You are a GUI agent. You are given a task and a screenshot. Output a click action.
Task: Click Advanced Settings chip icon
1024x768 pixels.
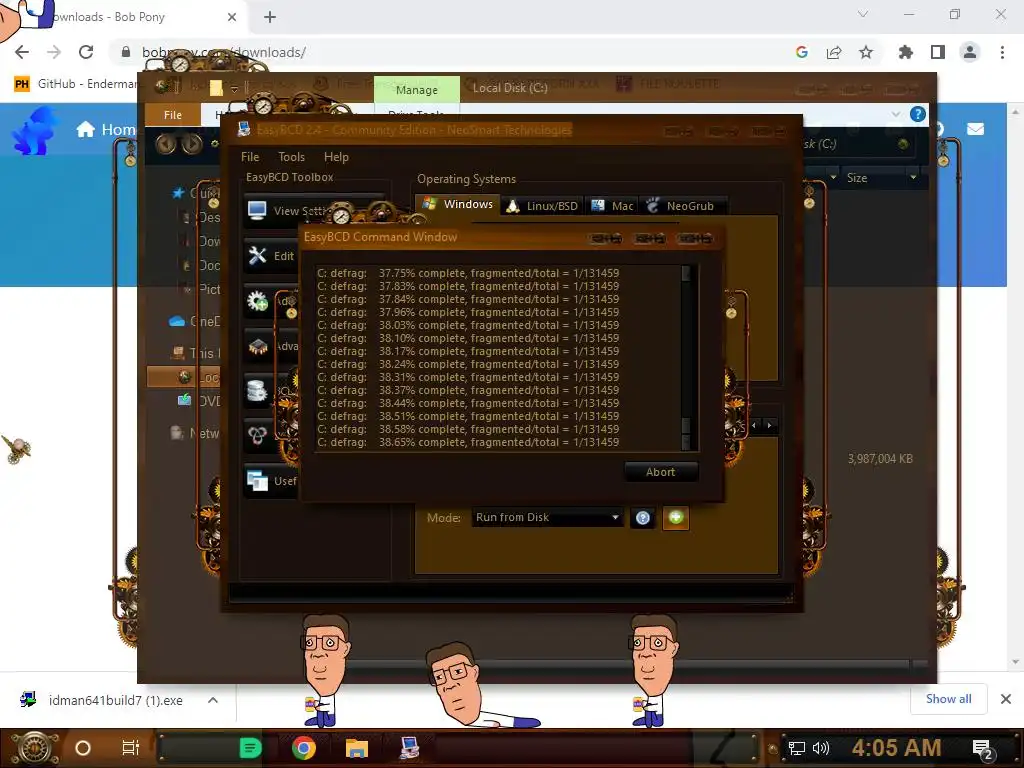(x=257, y=346)
